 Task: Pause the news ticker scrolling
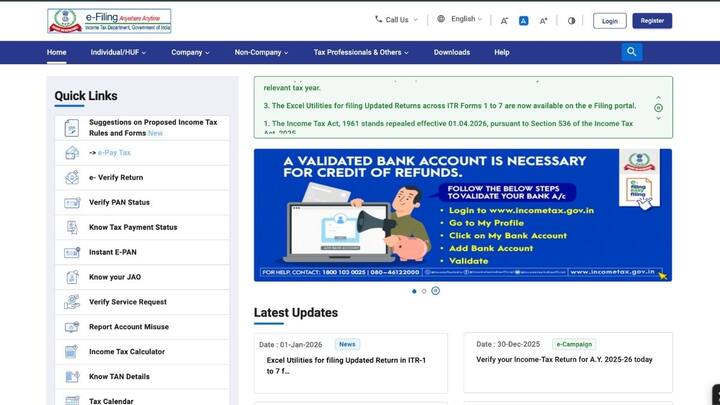click(658, 108)
